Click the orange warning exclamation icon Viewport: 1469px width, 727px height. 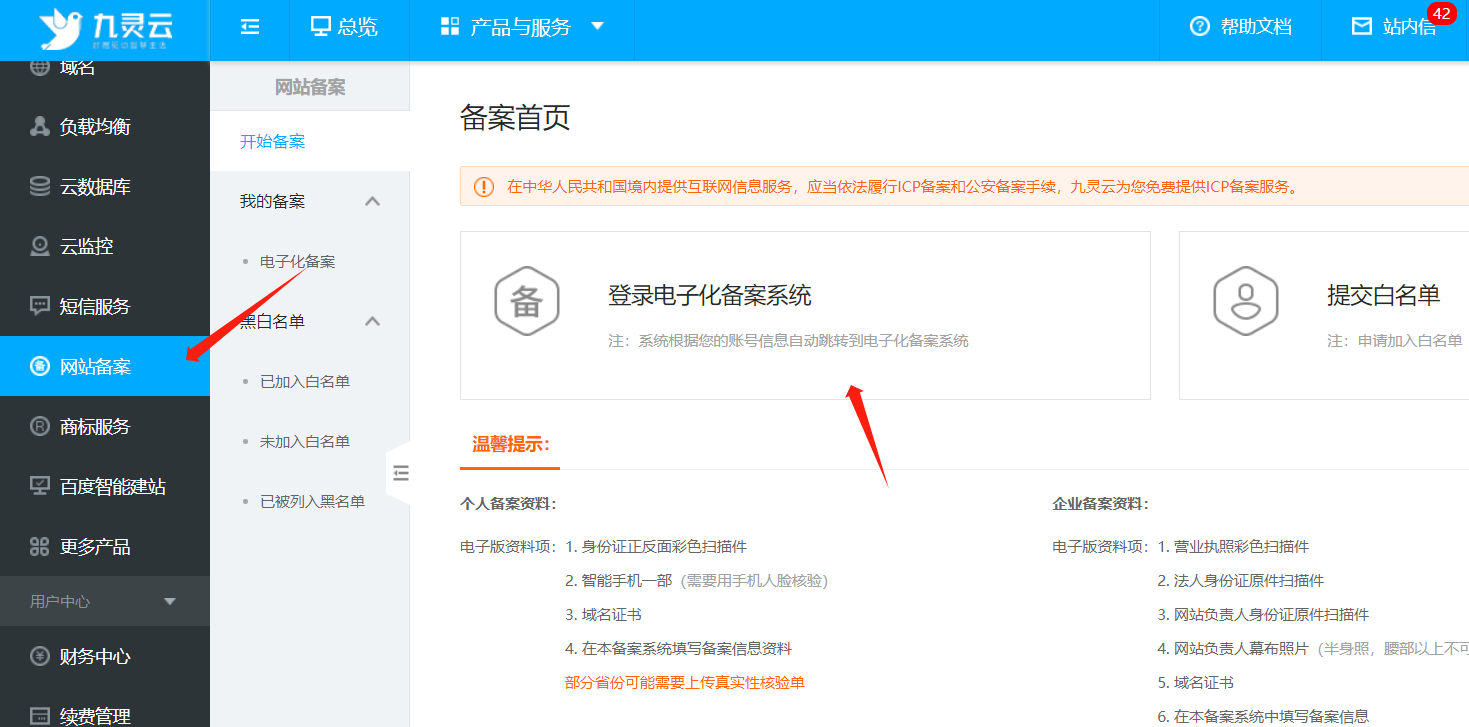[x=484, y=187]
